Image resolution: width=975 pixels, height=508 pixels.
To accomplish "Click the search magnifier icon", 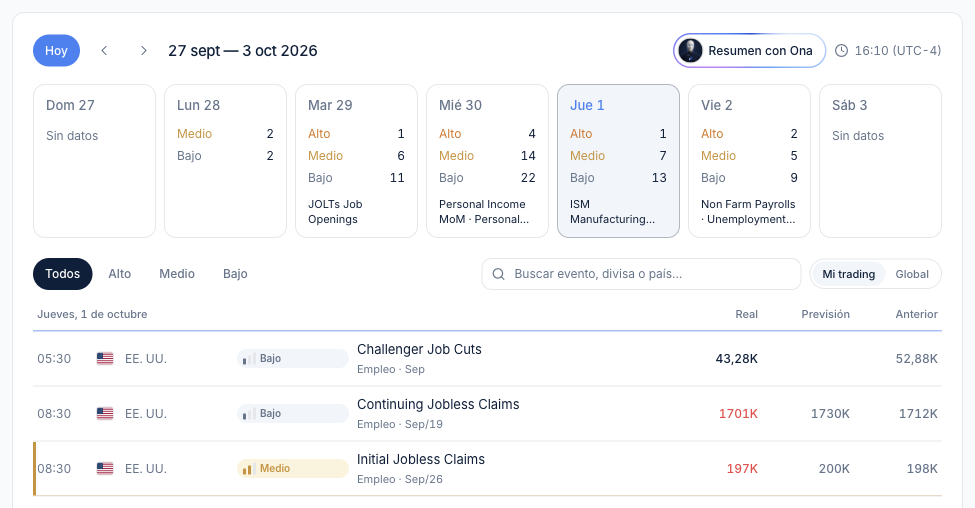I will click(x=498, y=274).
